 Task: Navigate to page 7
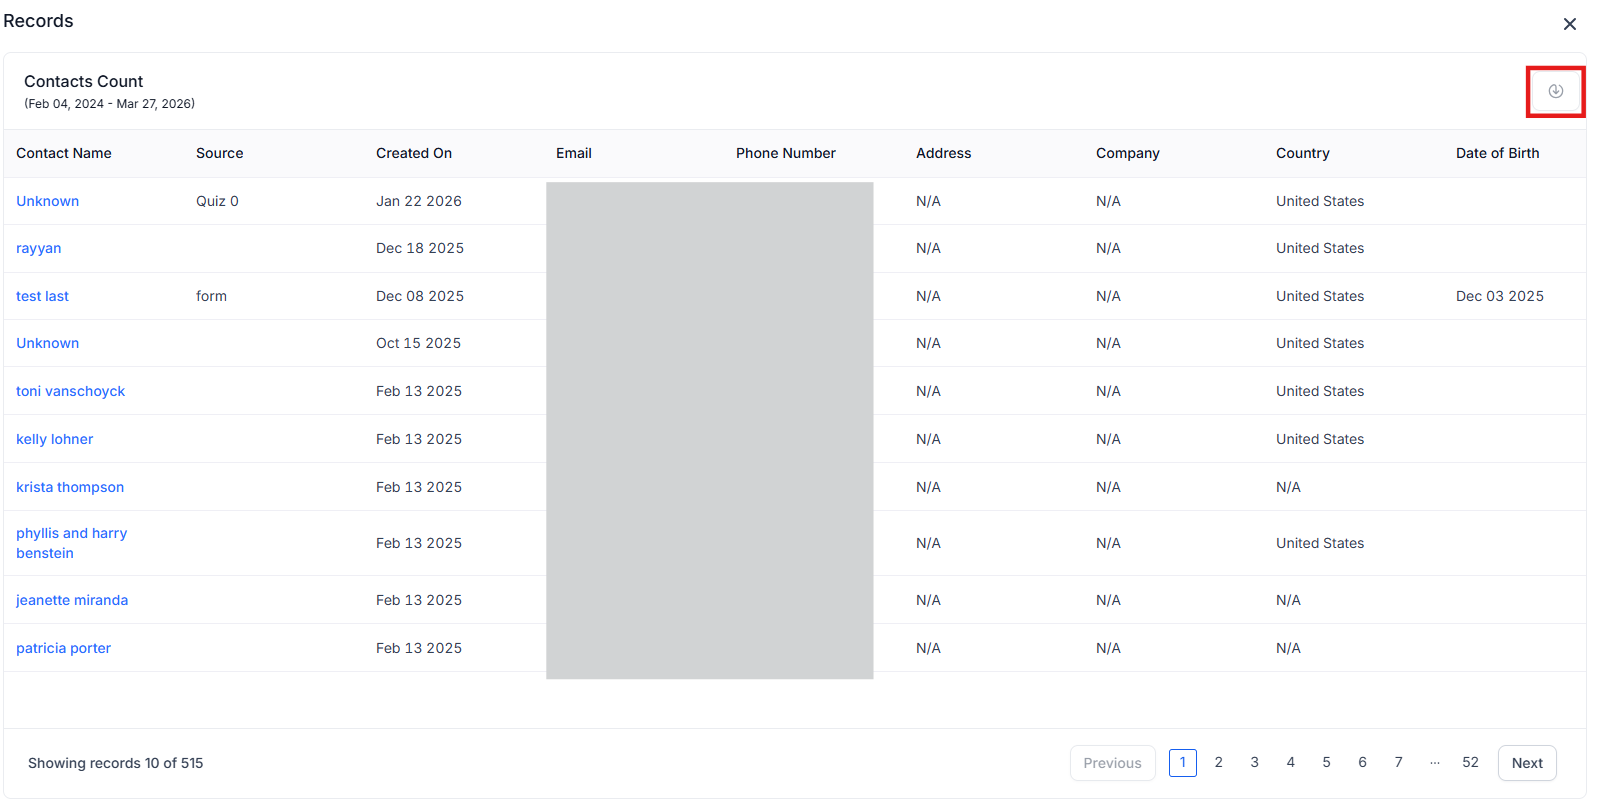(1398, 762)
